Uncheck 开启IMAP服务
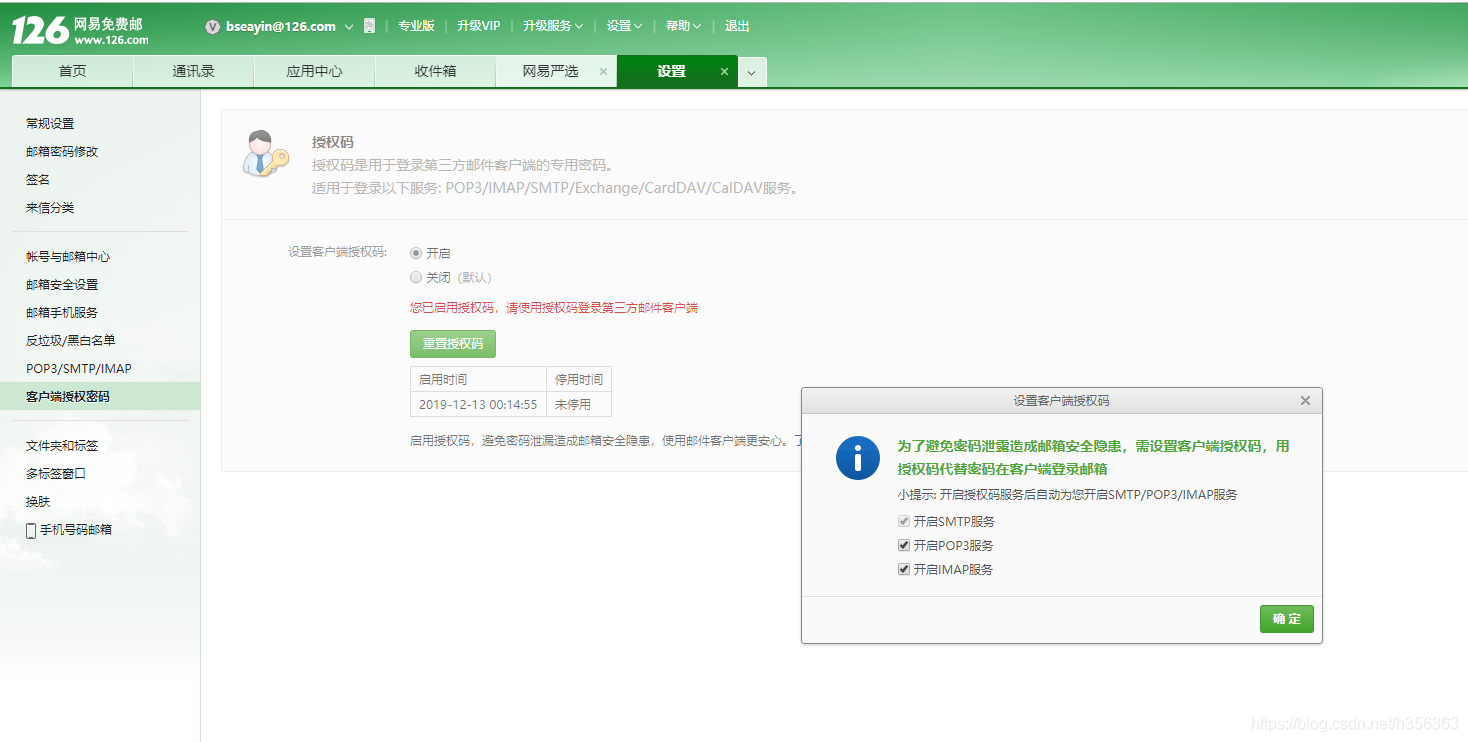The image size is (1468, 742). 903,569
